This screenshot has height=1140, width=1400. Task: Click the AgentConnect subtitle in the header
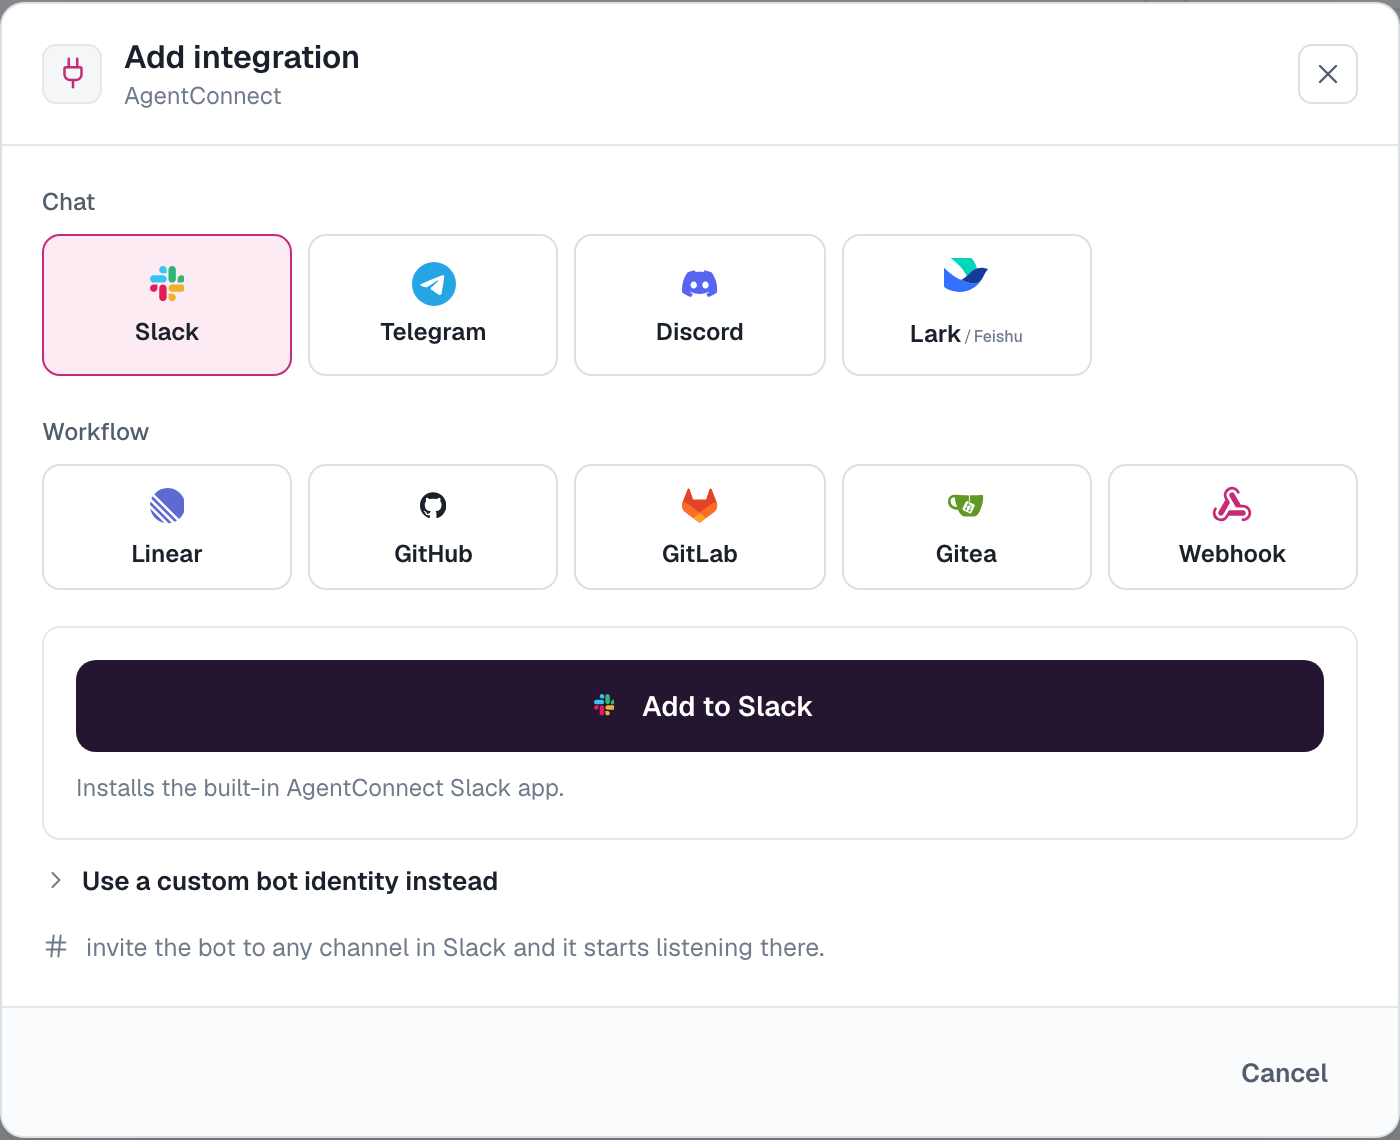tap(203, 96)
